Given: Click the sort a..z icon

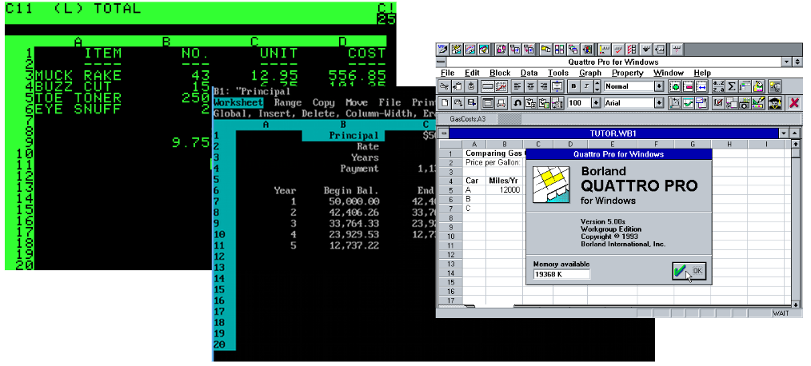Looking at the screenshot, I should [x=718, y=86].
